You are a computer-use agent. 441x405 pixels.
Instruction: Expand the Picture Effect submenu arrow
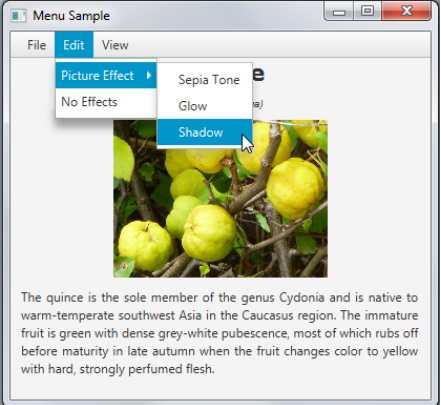149,76
